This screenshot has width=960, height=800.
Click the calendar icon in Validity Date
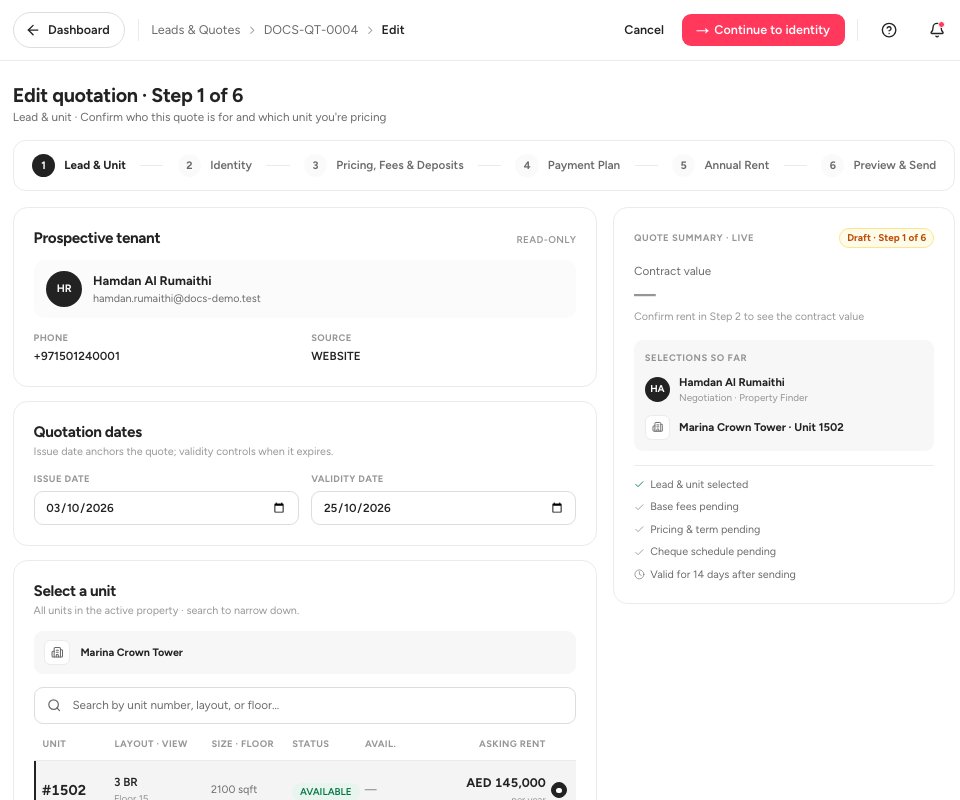(x=557, y=507)
